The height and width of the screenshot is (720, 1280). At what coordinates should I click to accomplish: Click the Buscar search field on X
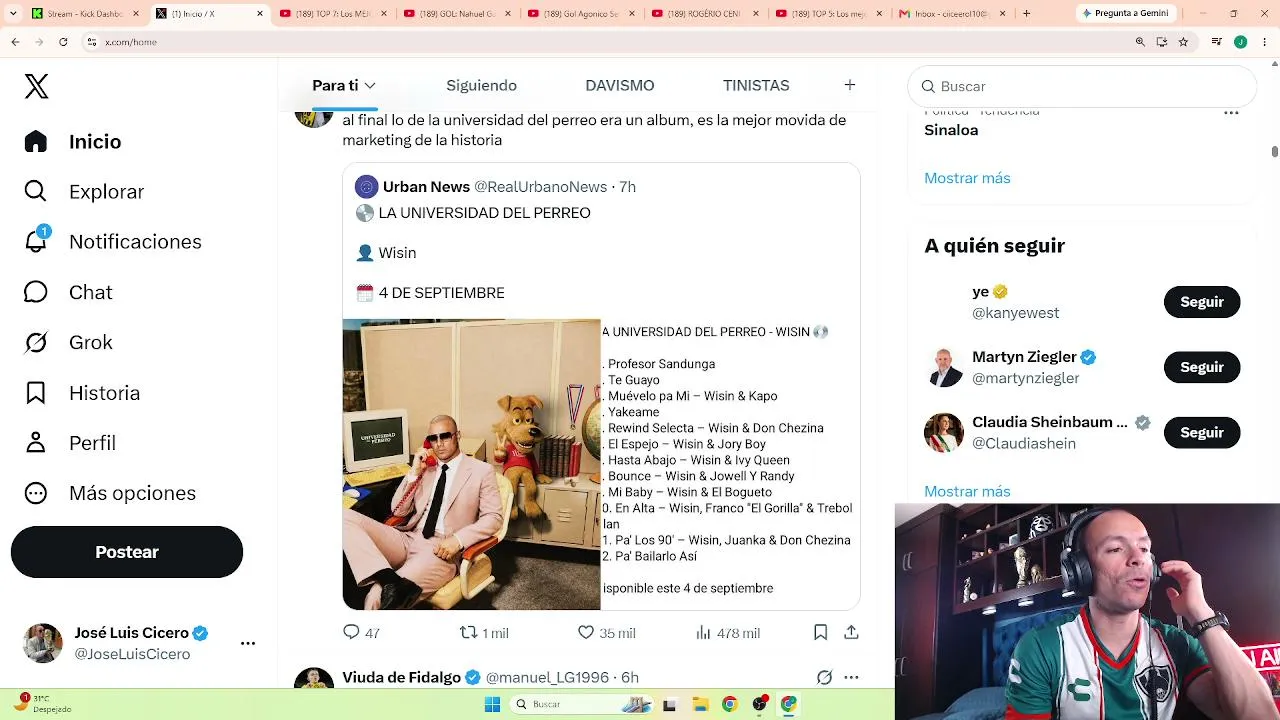pyautogui.click(x=1082, y=86)
